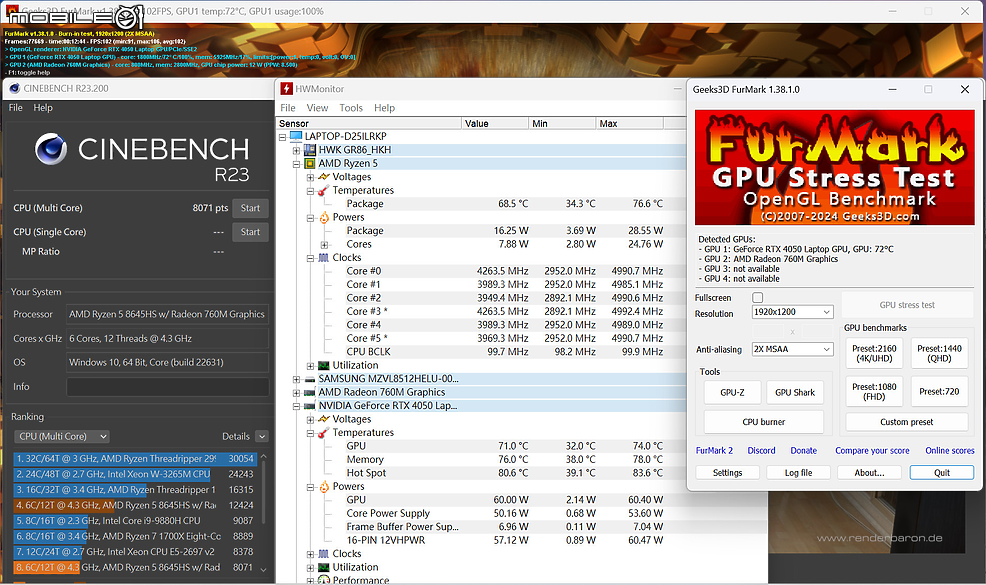Sort HWMonitor by the Value column header
The image size is (986, 585).
[x=495, y=123]
